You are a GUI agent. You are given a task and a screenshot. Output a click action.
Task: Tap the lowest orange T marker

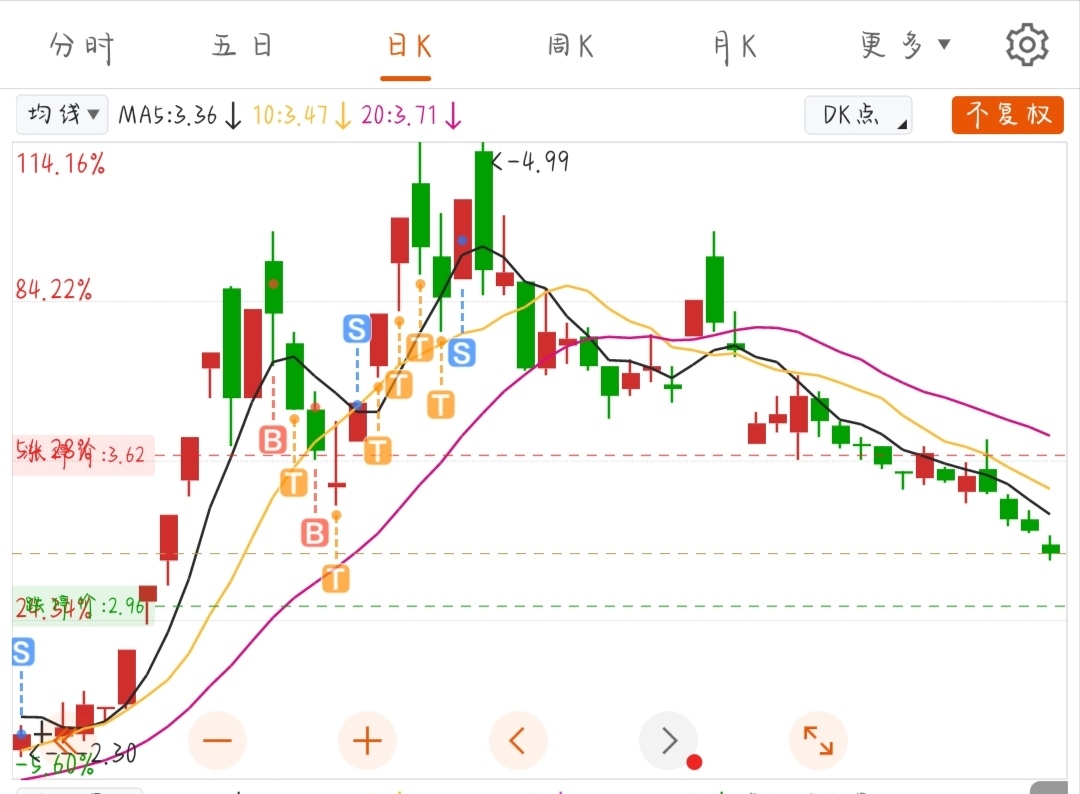tap(335, 578)
